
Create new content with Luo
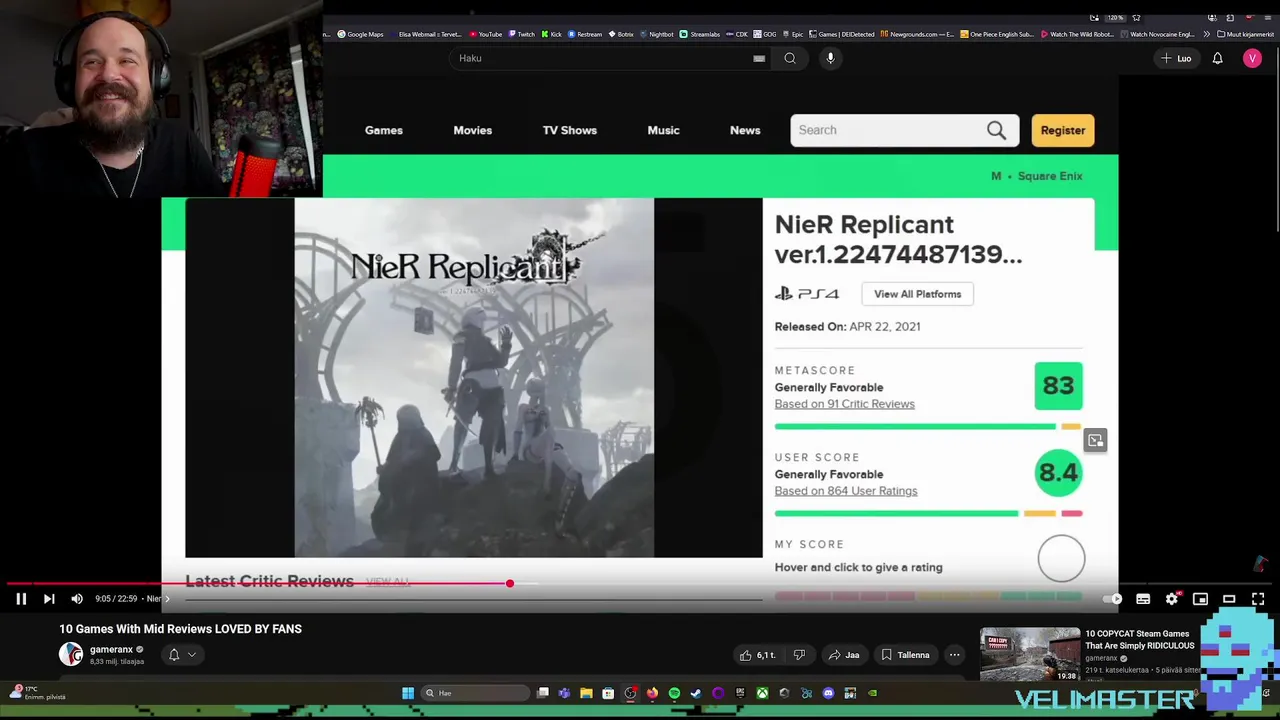(x=1176, y=58)
